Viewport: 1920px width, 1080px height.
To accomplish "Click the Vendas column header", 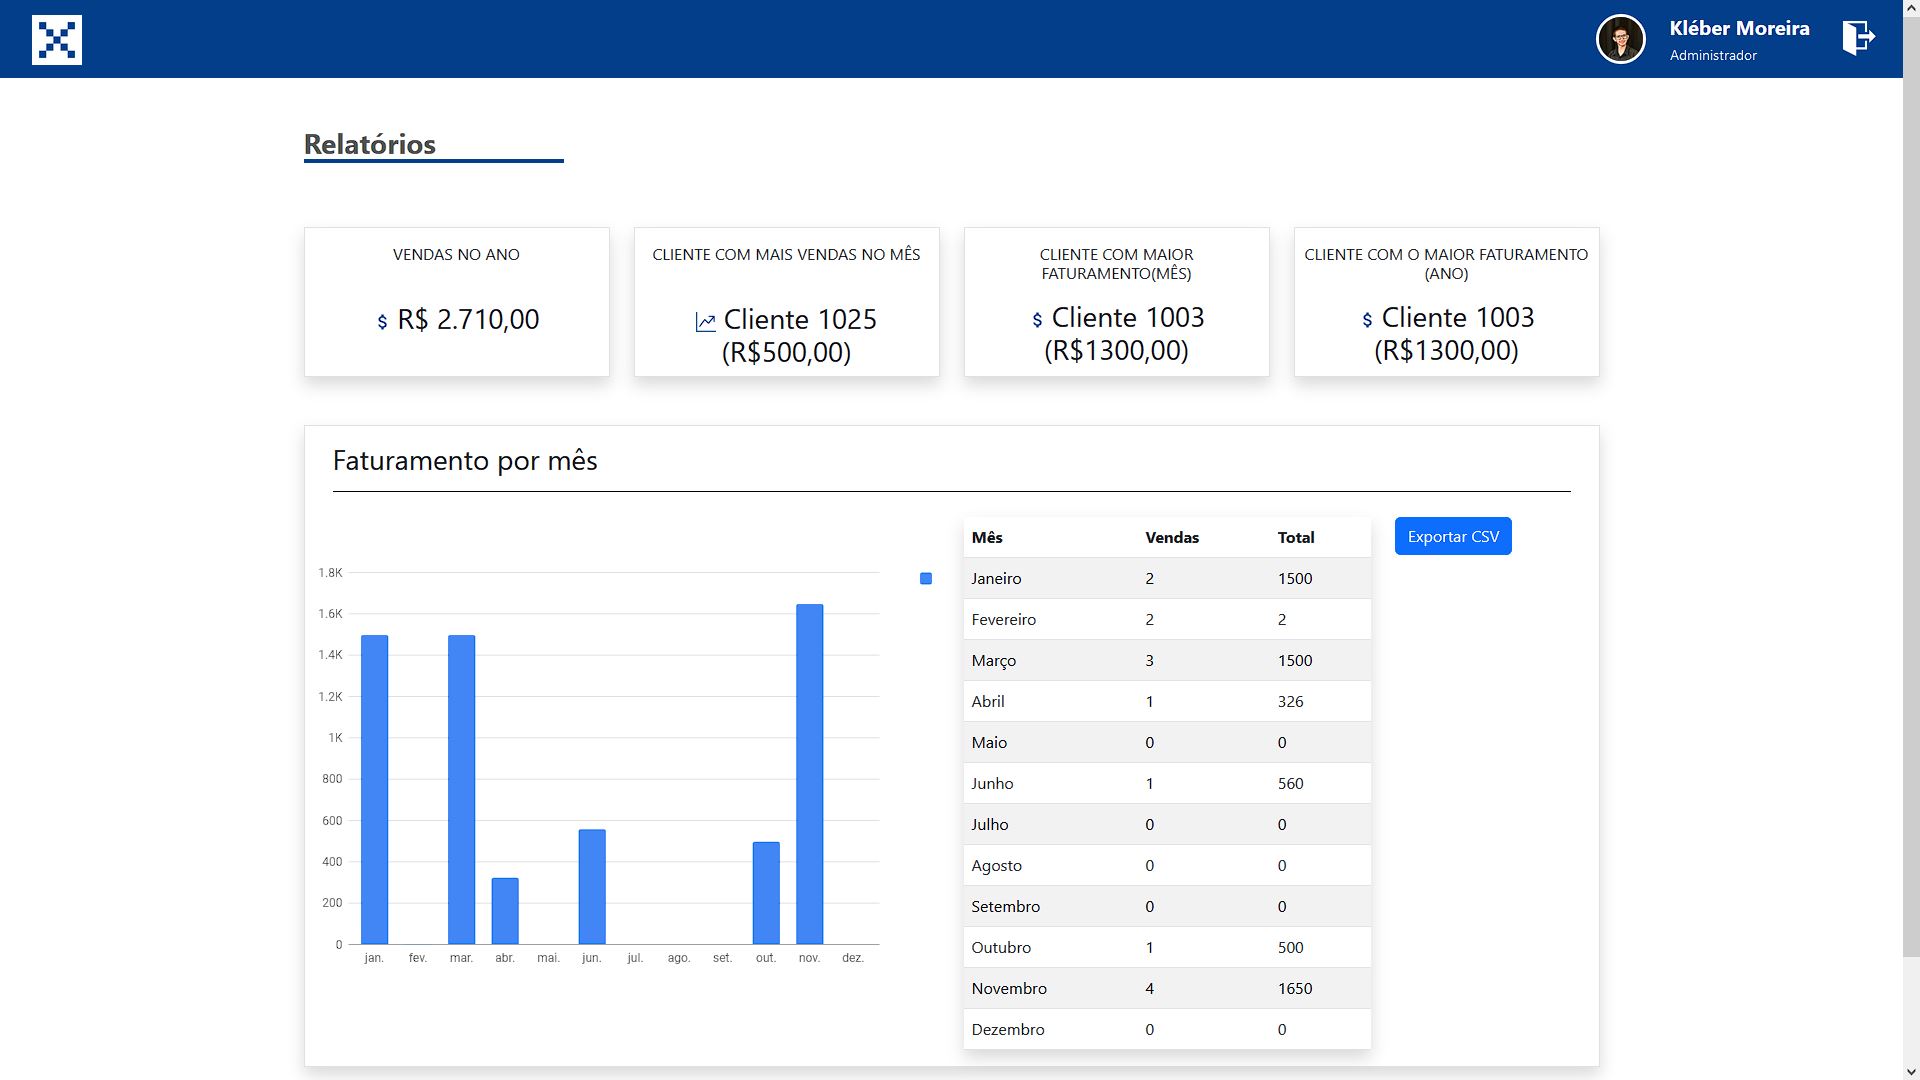I will pyautogui.click(x=1172, y=538).
